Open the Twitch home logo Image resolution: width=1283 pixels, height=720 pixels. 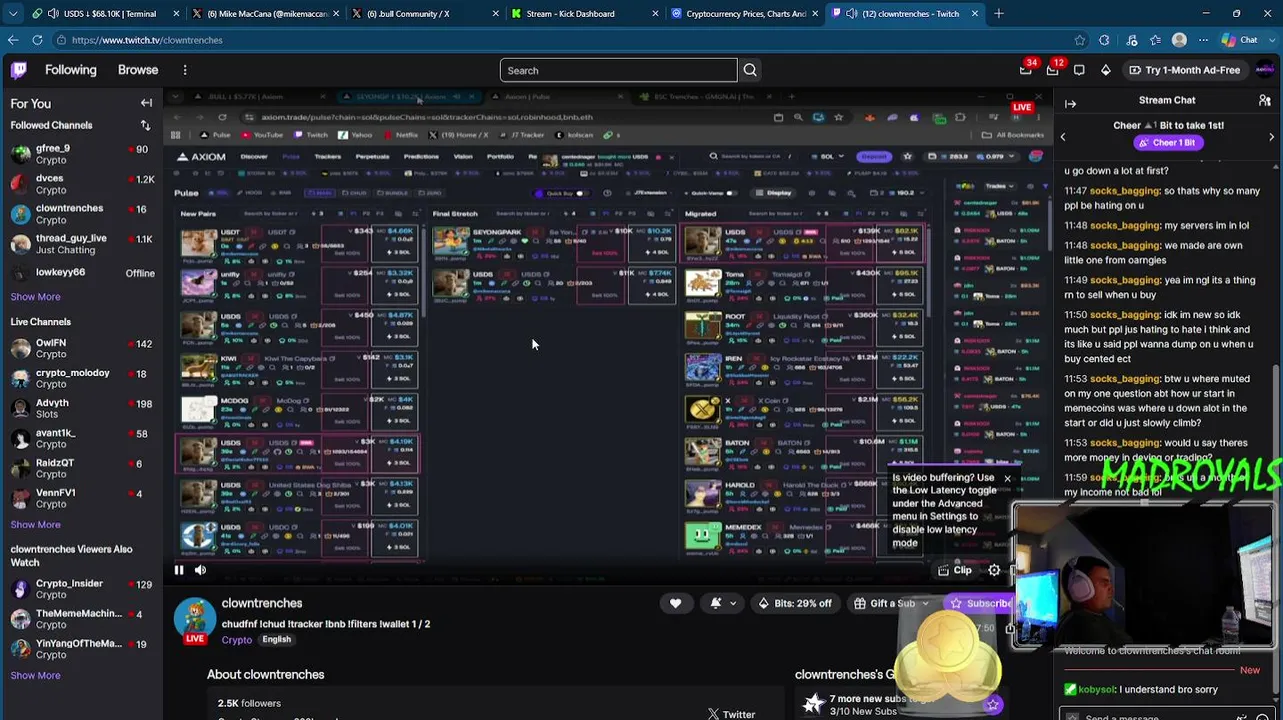click(x=19, y=70)
